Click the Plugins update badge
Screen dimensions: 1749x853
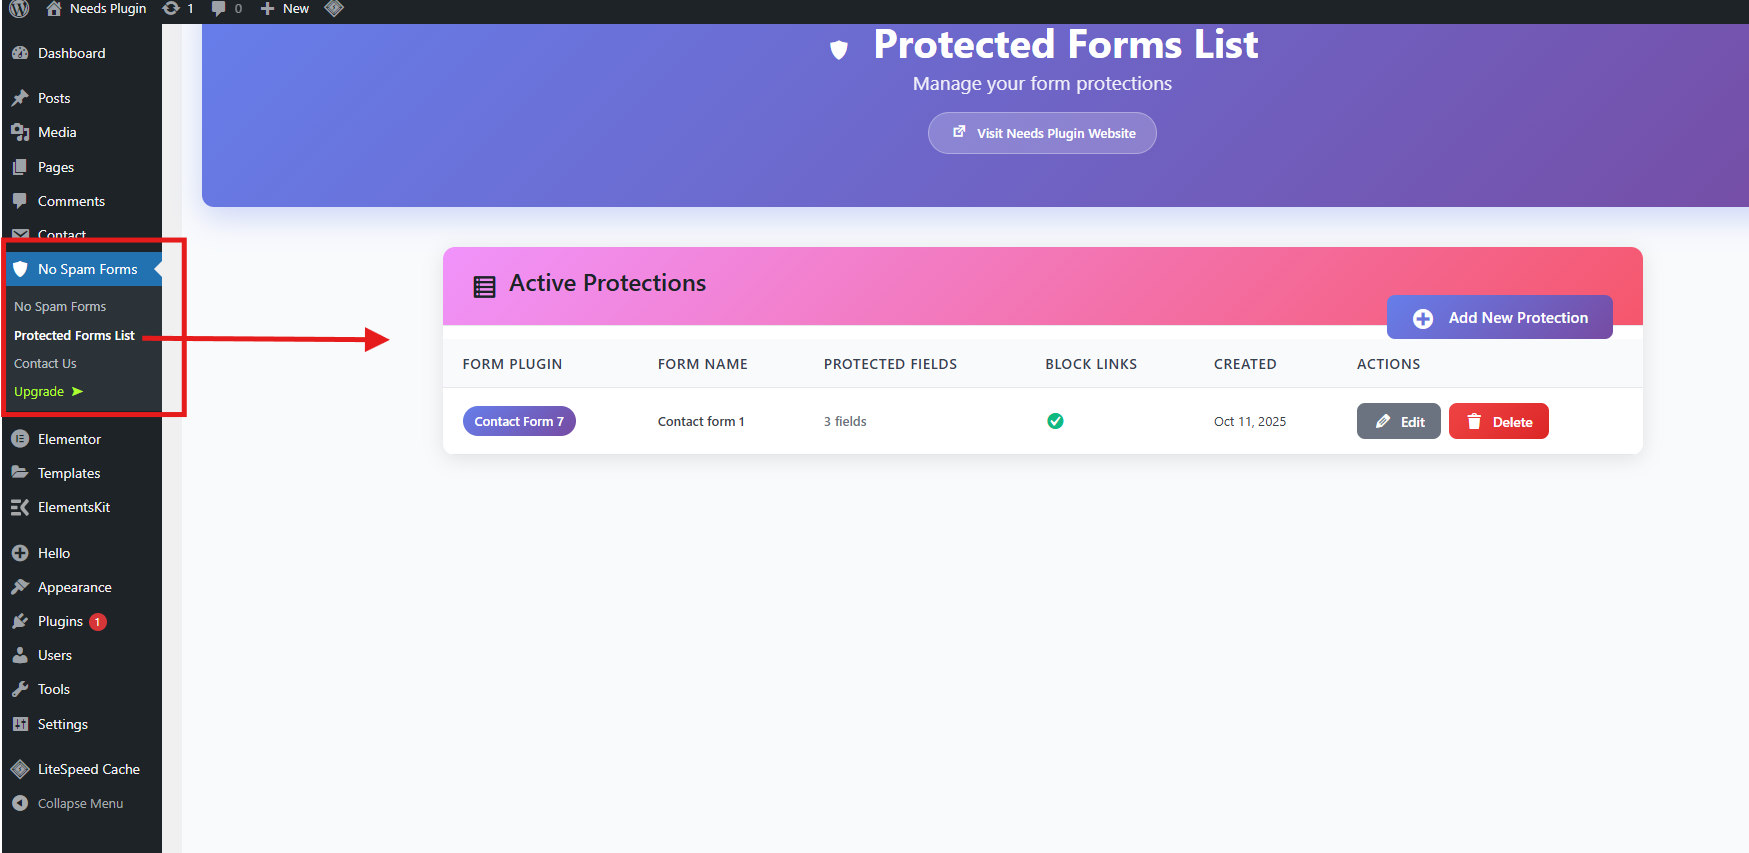coord(97,622)
